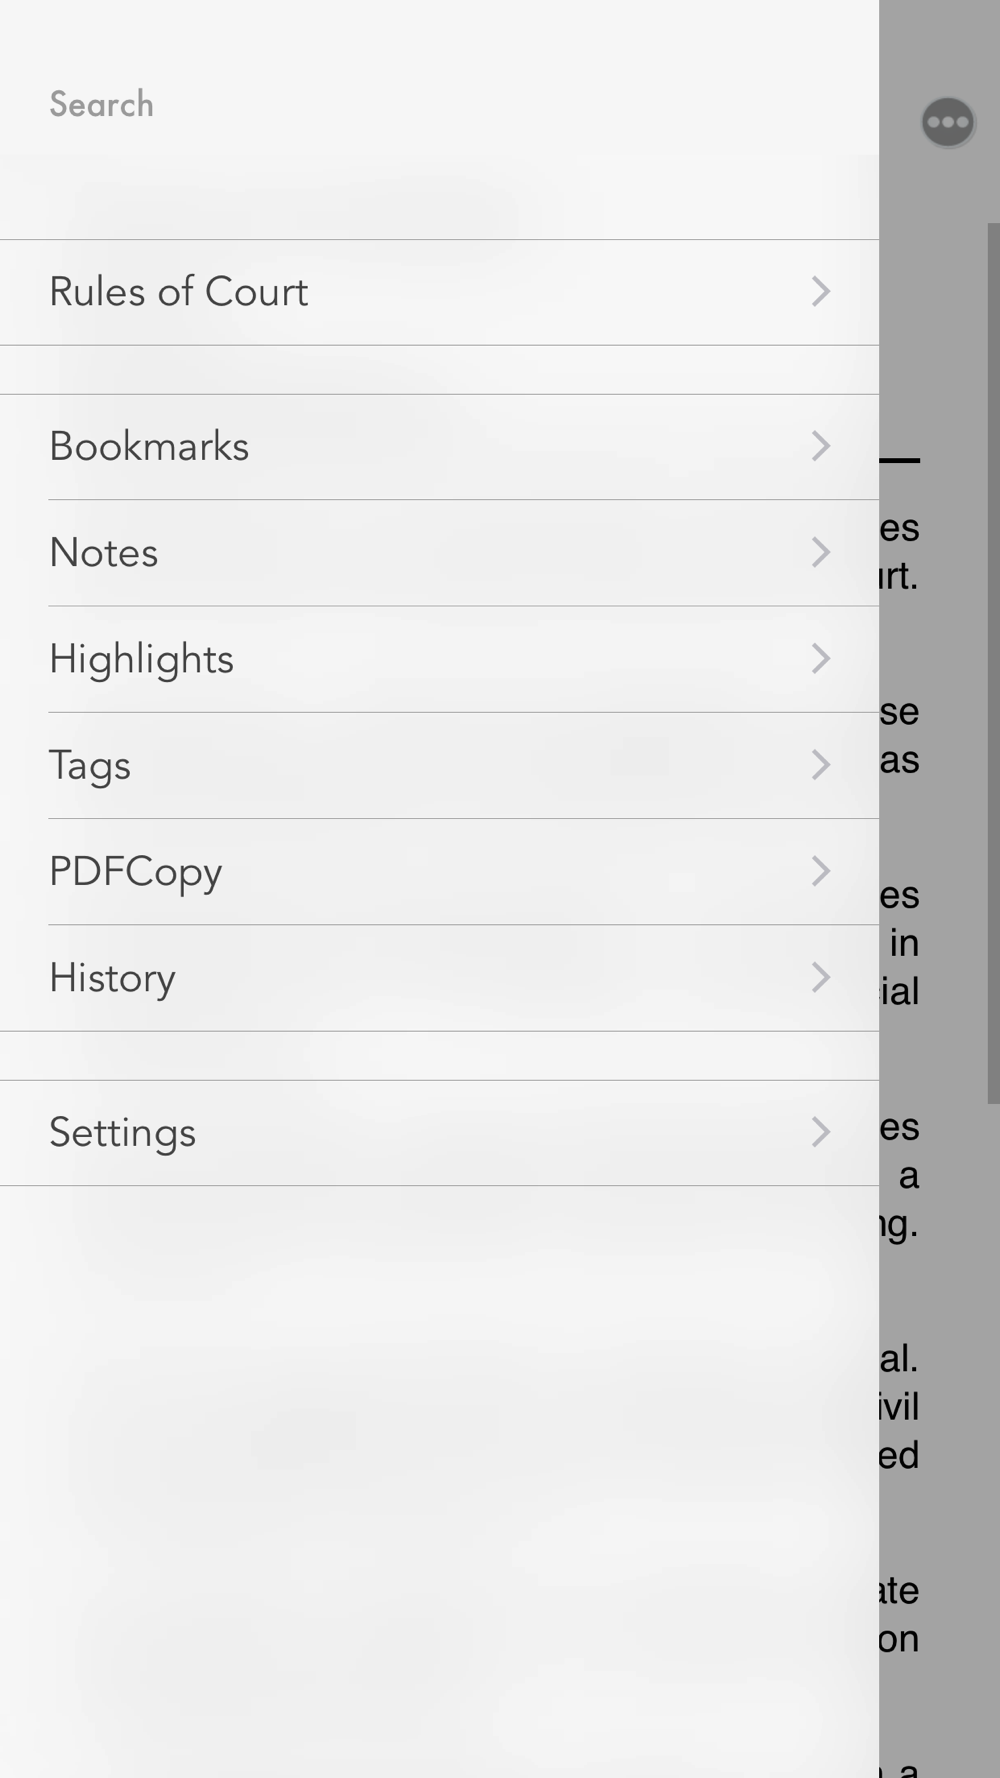
Task: Click the Tags row chevron
Action: (820, 766)
